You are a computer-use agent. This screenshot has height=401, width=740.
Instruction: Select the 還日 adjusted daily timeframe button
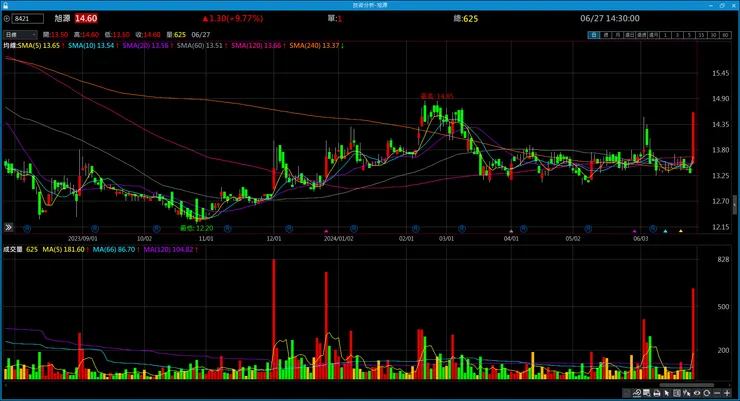point(630,35)
